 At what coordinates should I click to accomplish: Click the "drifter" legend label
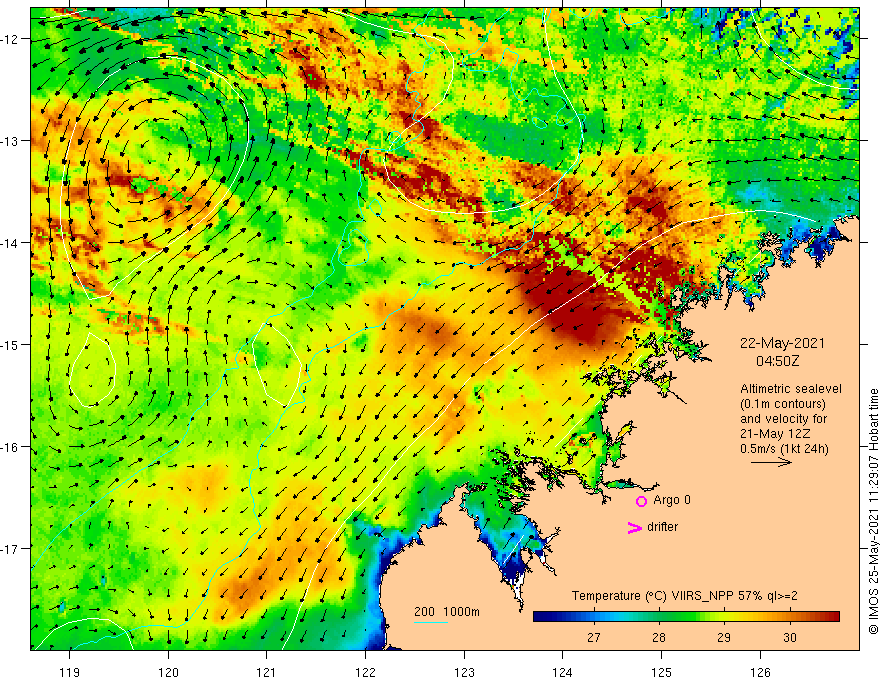click(662, 527)
